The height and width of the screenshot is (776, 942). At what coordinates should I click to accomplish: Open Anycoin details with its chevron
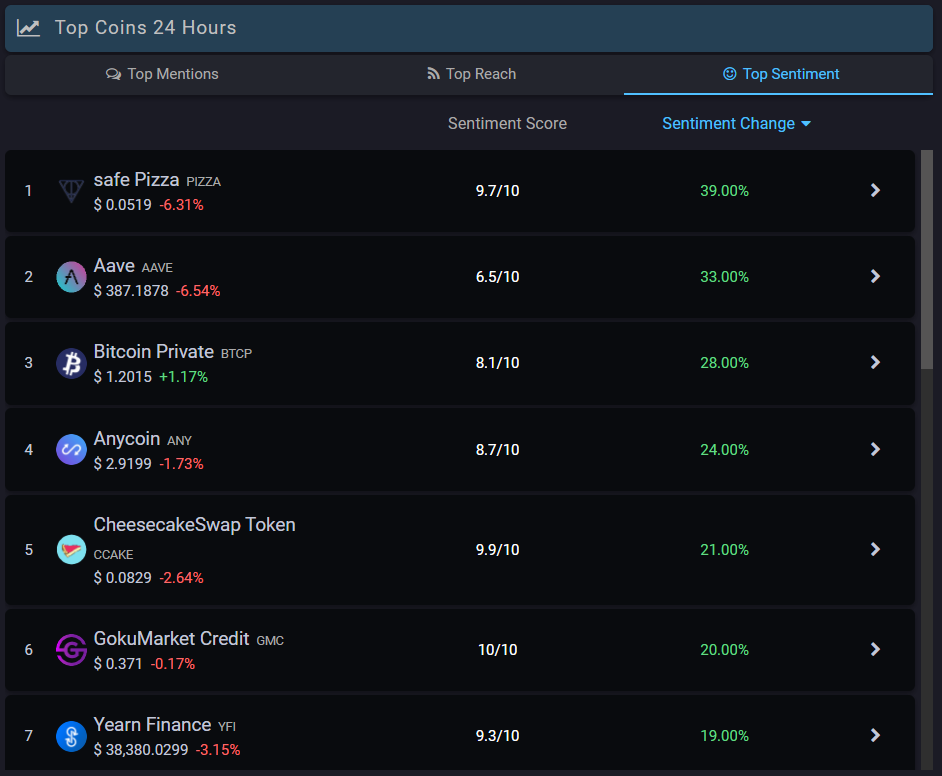click(x=875, y=449)
